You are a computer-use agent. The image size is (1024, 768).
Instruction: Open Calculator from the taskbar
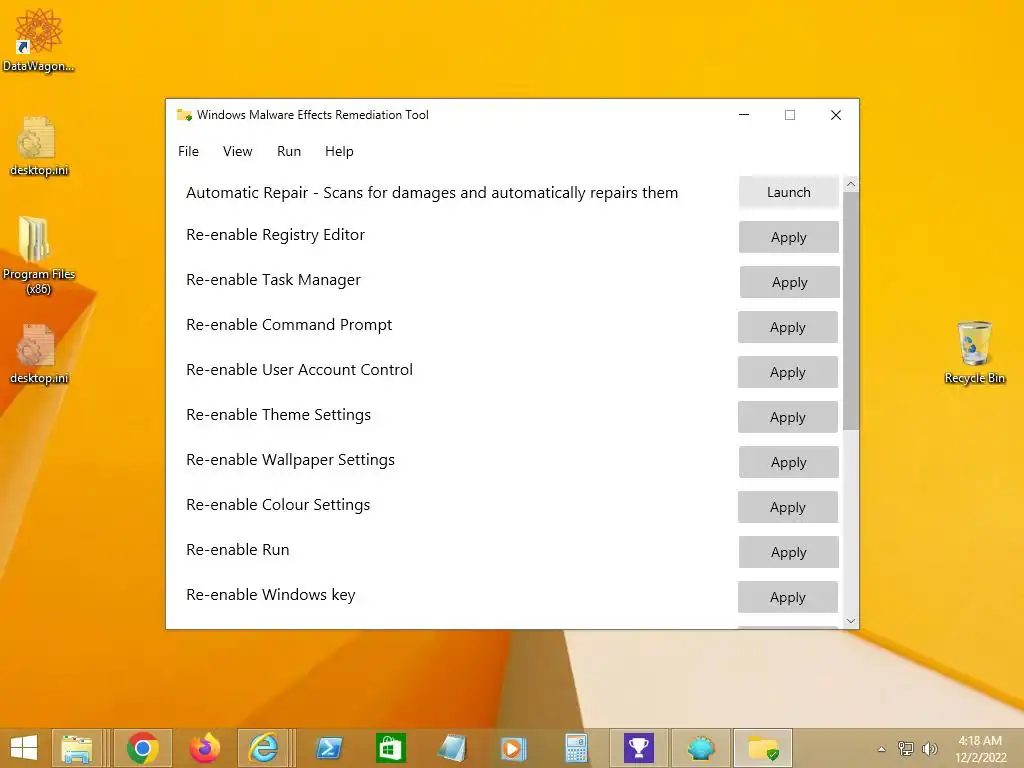click(x=576, y=748)
